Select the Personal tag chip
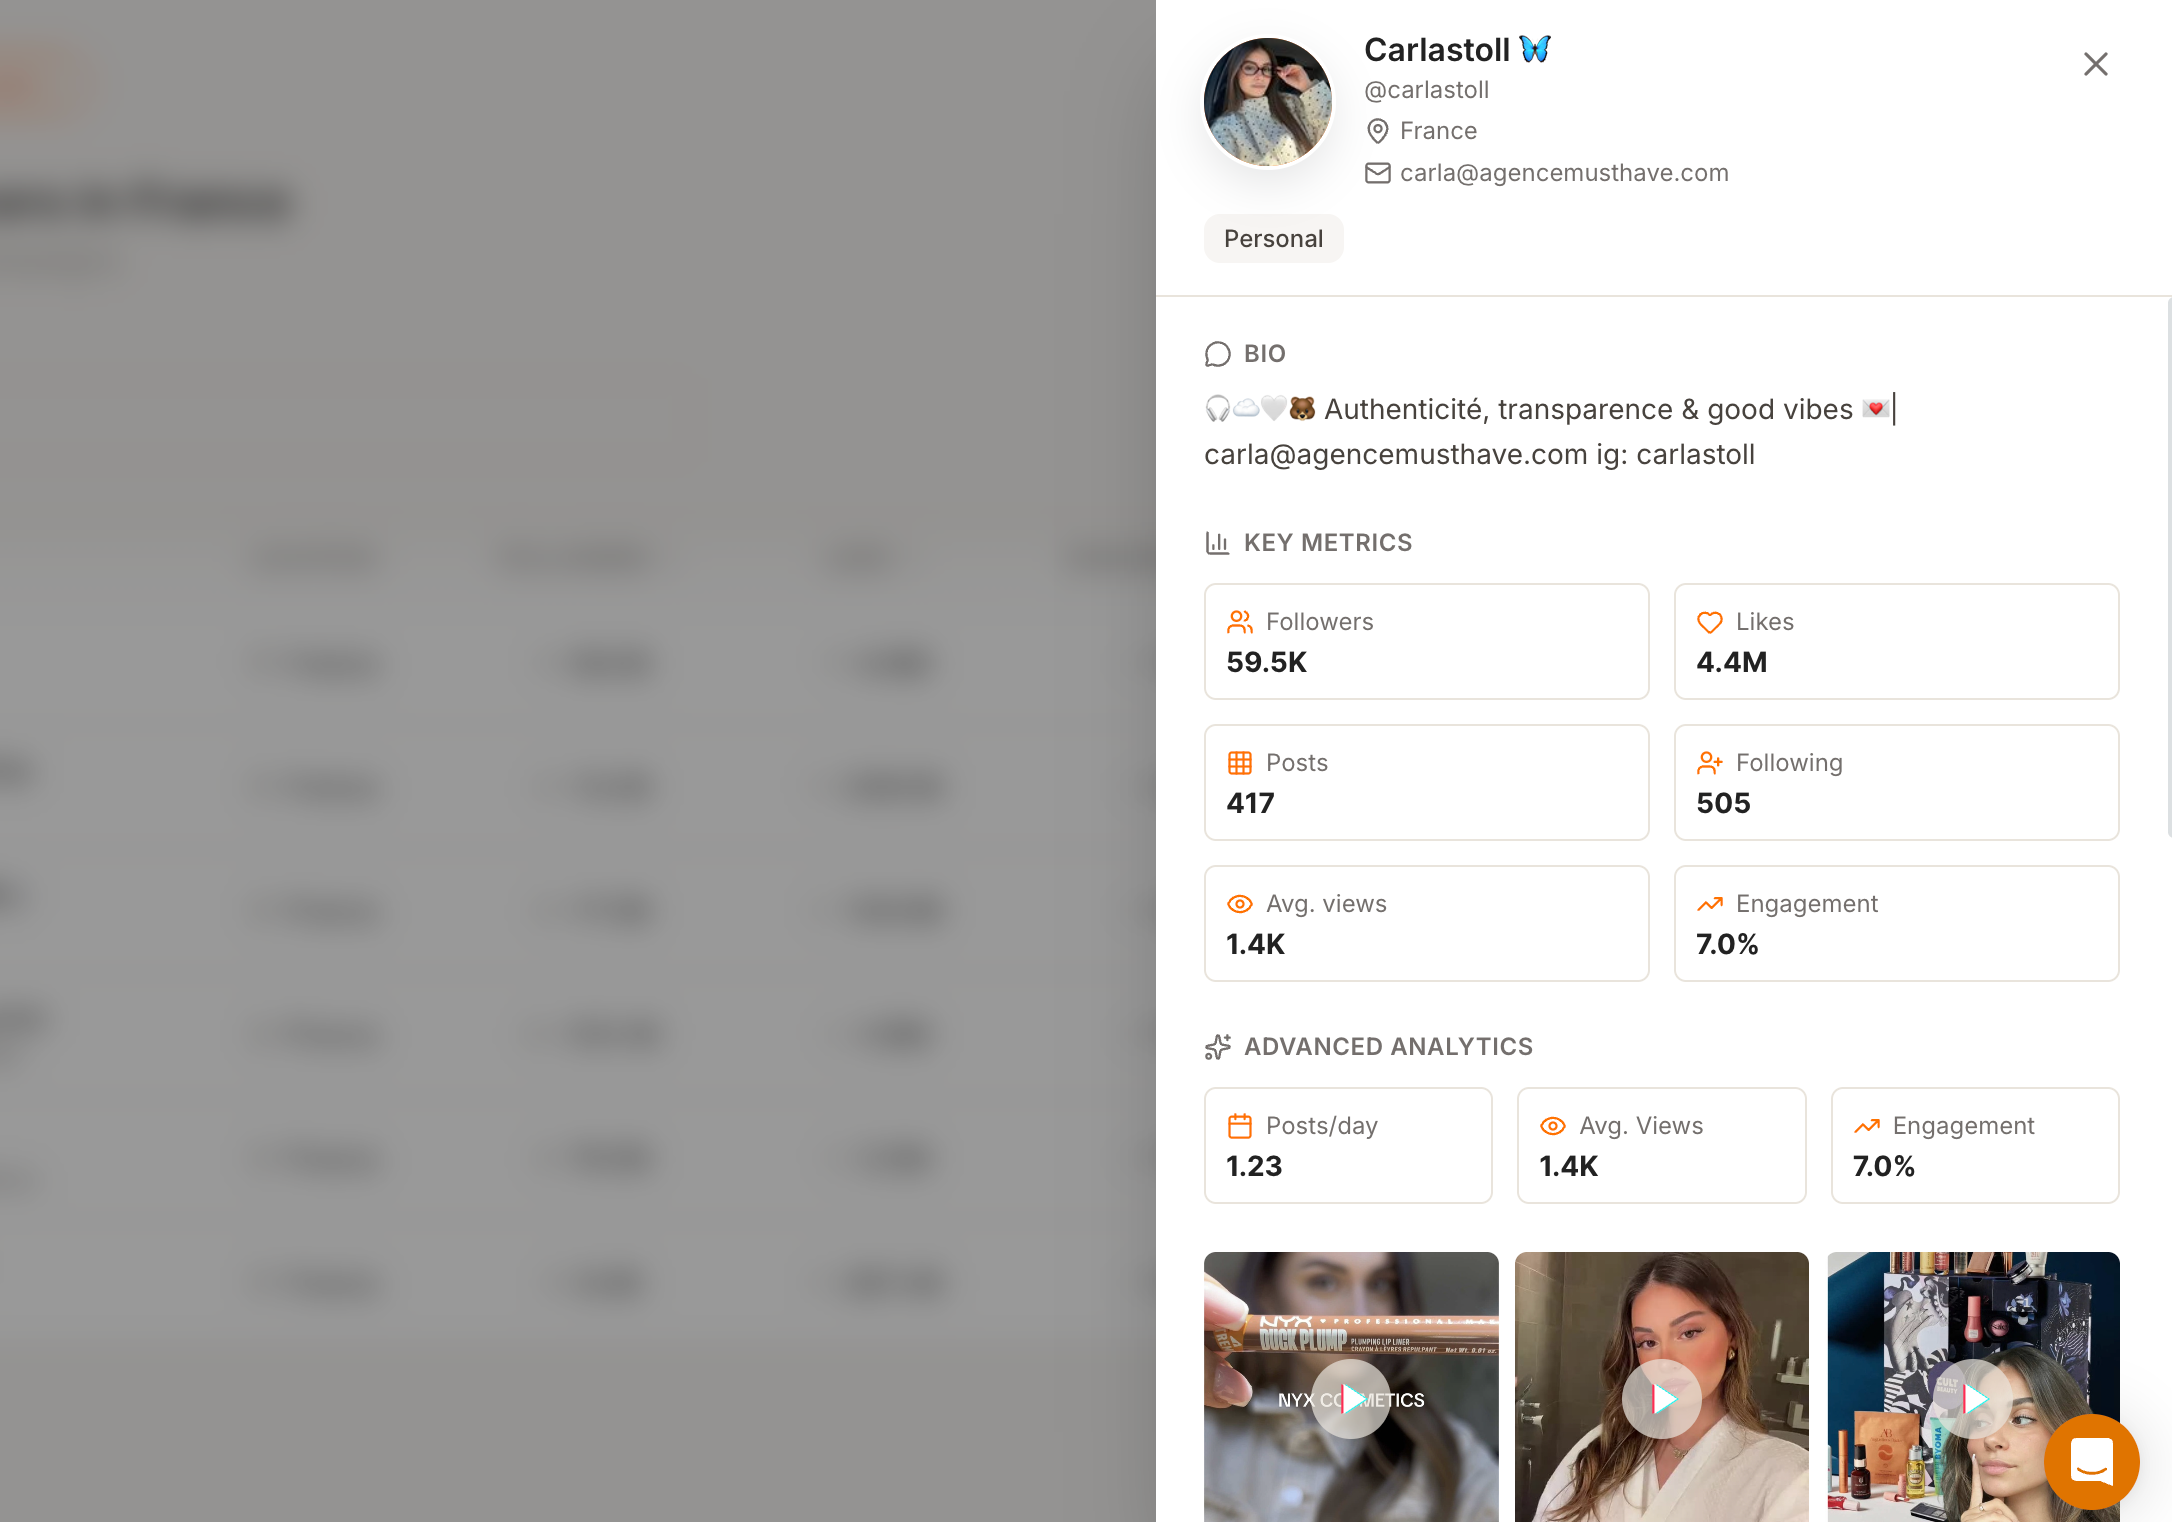The image size is (2172, 1522). point(1273,239)
